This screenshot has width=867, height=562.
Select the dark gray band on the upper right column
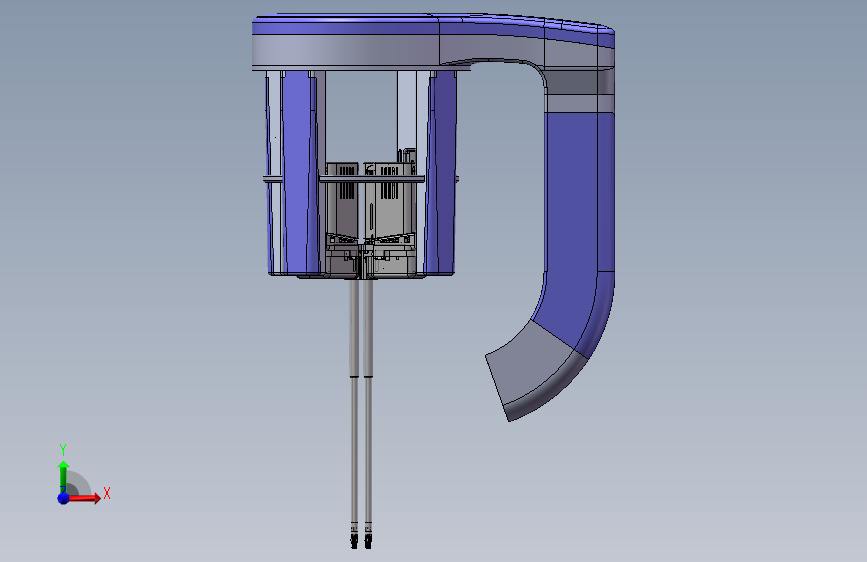click(x=578, y=82)
